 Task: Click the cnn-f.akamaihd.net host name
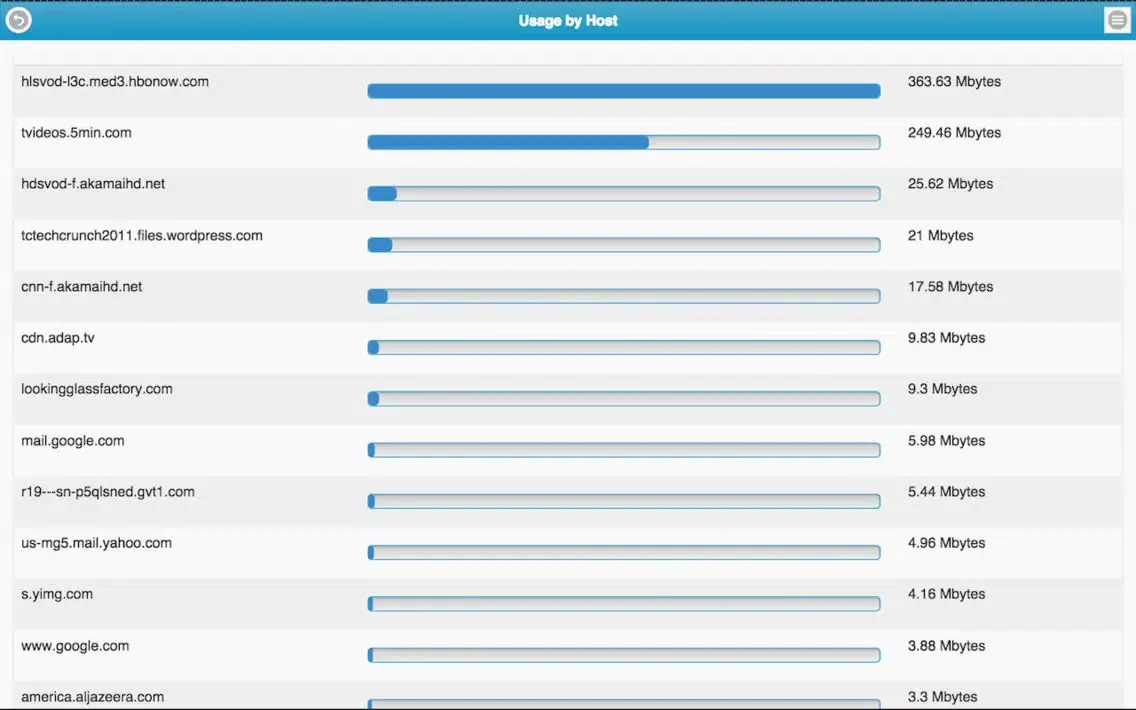(82, 287)
